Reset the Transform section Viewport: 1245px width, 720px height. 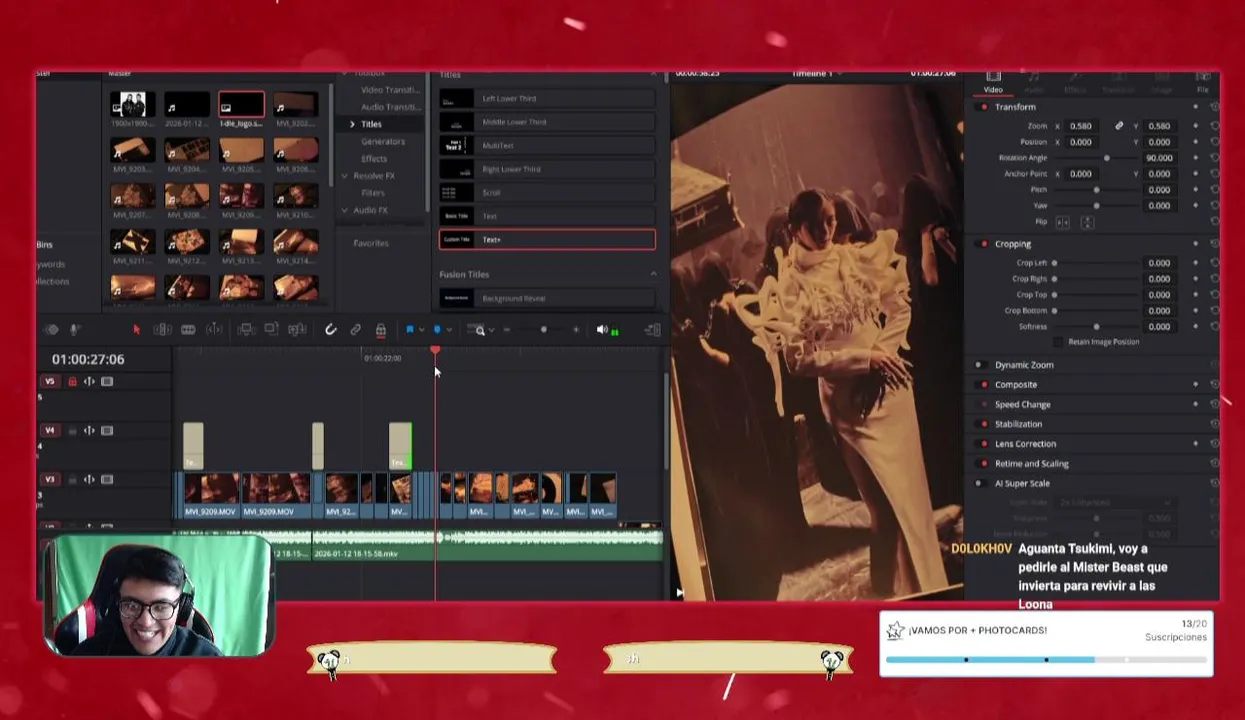tap(1214, 107)
